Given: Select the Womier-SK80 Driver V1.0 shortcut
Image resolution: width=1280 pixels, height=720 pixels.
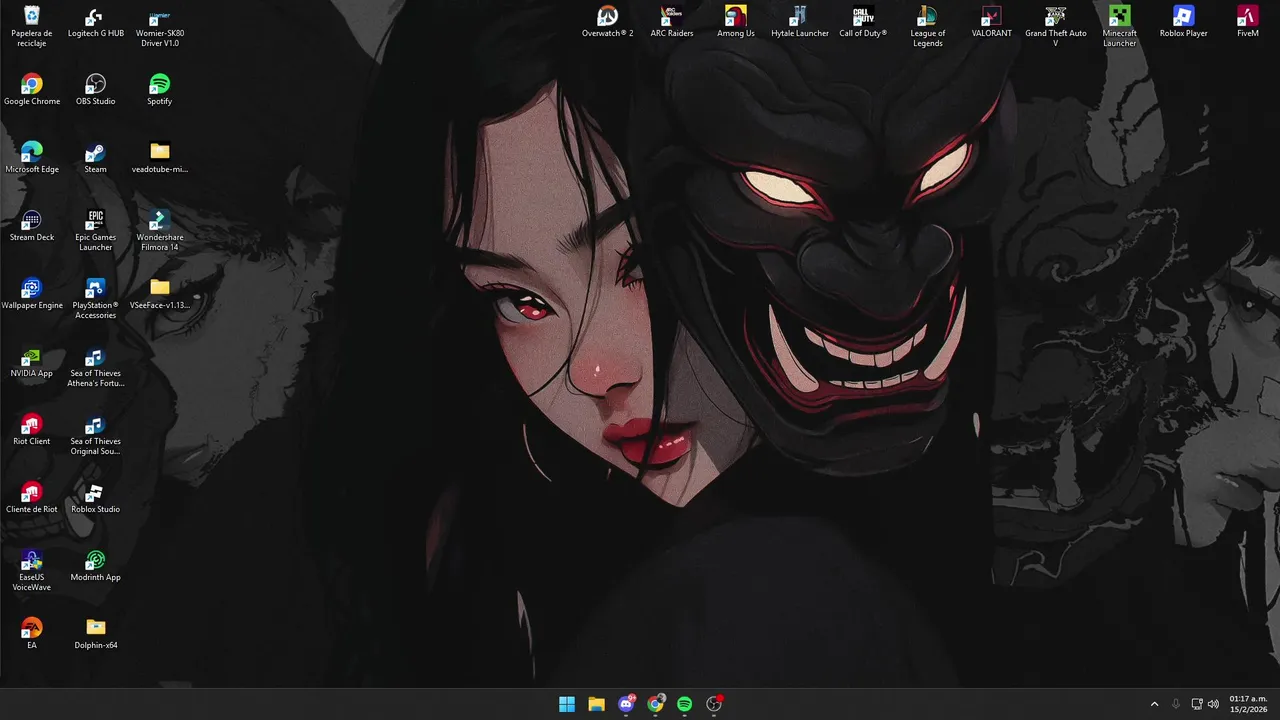Looking at the screenshot, I should pyautogui.click(x=160, y=26).
